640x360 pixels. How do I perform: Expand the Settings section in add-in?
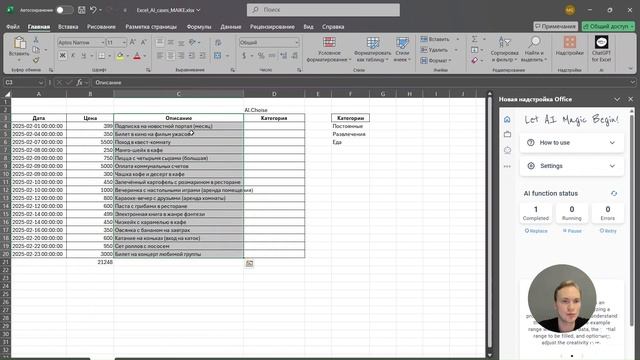[x=571, y=166]
